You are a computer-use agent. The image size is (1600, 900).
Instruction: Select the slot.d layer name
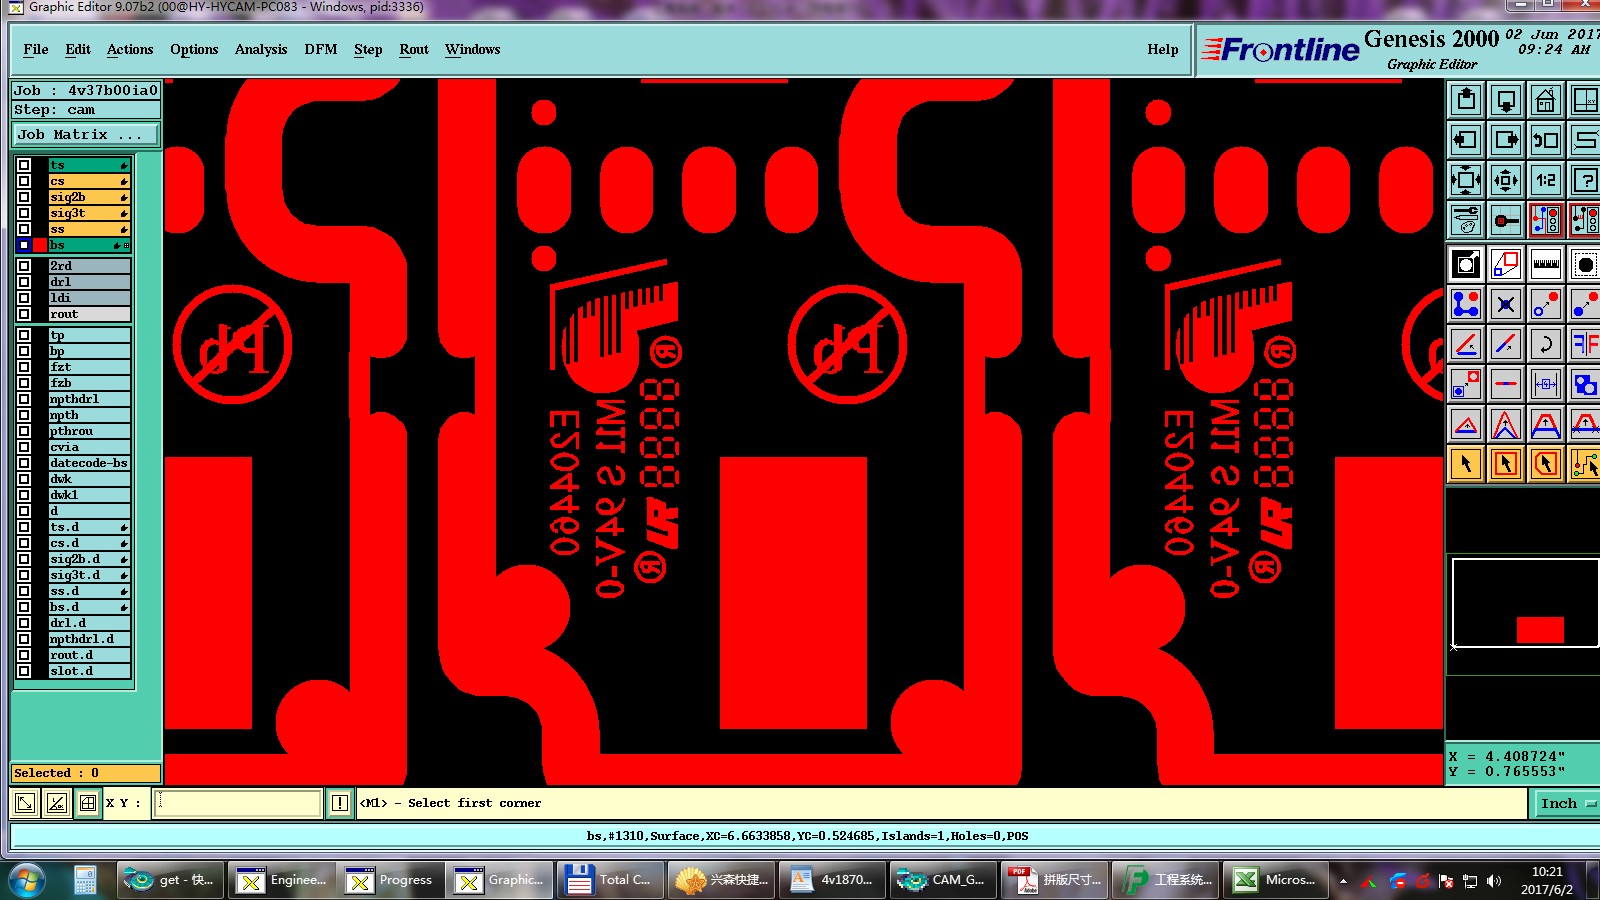point(89,671)
